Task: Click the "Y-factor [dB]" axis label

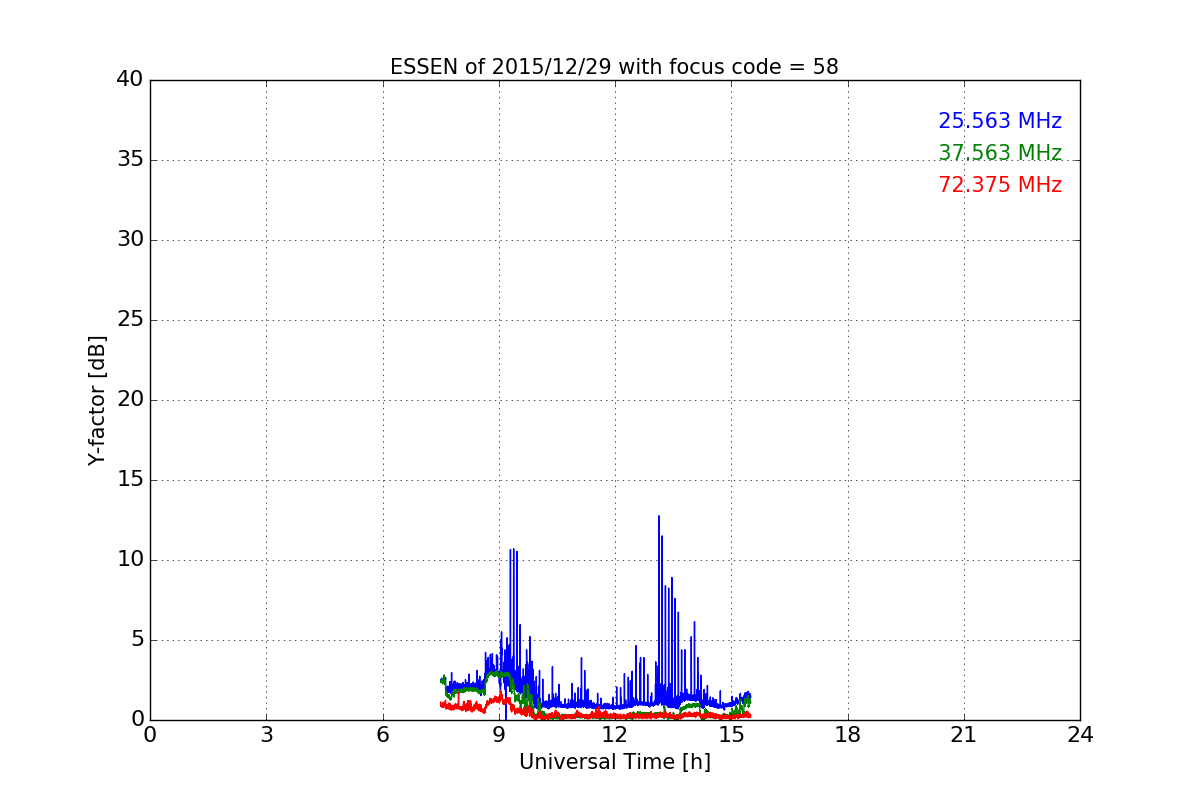Action: coord(97,400)
